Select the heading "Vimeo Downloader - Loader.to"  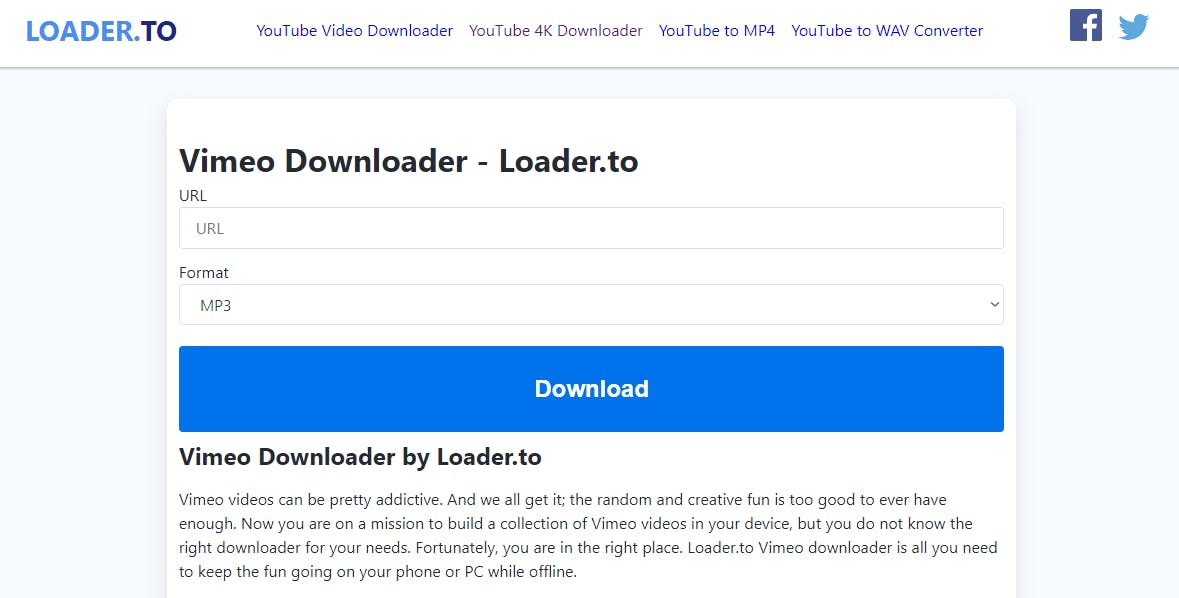tap(408, 161)
